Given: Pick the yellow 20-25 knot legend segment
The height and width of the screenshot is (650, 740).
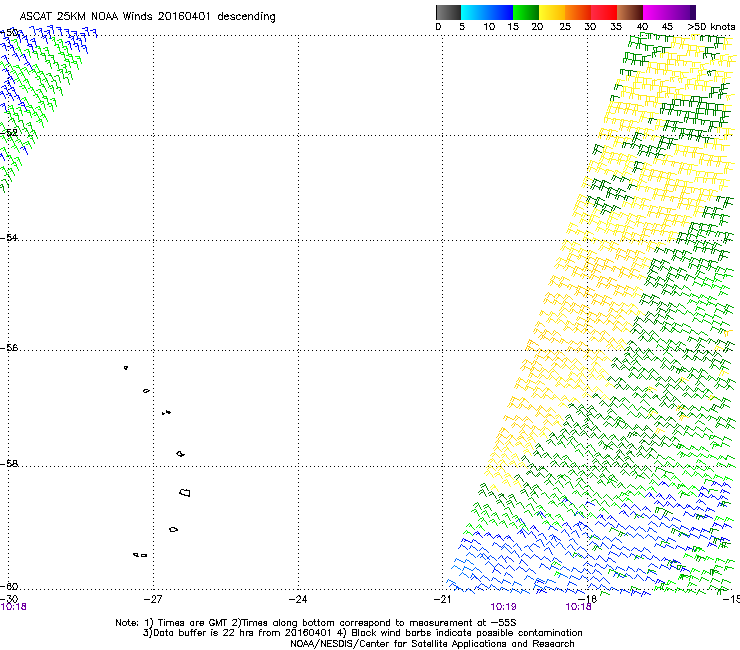Looking at the screenshot, I should click(x=552, y=12).
